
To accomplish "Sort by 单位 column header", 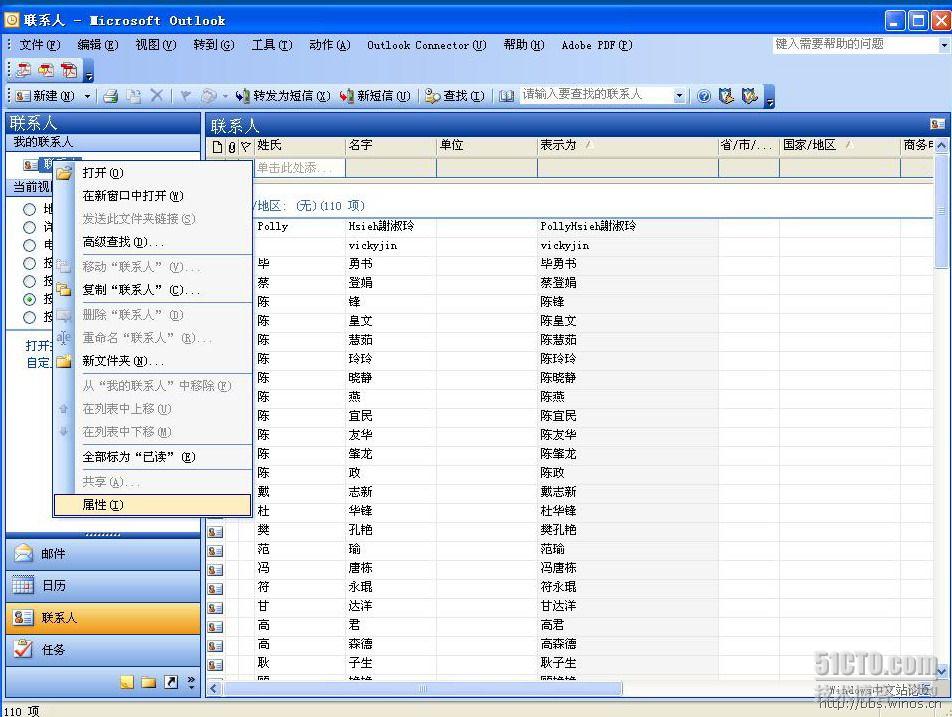I will [x=487, y=145].
